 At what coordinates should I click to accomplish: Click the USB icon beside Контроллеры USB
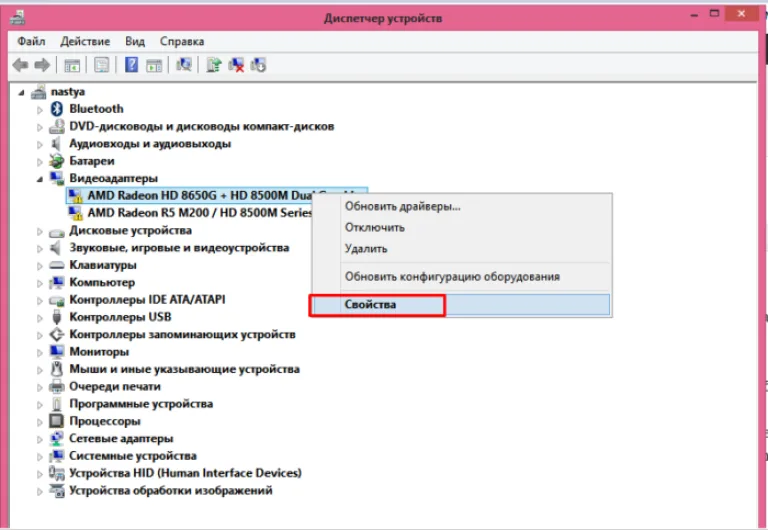click(57, 317)
